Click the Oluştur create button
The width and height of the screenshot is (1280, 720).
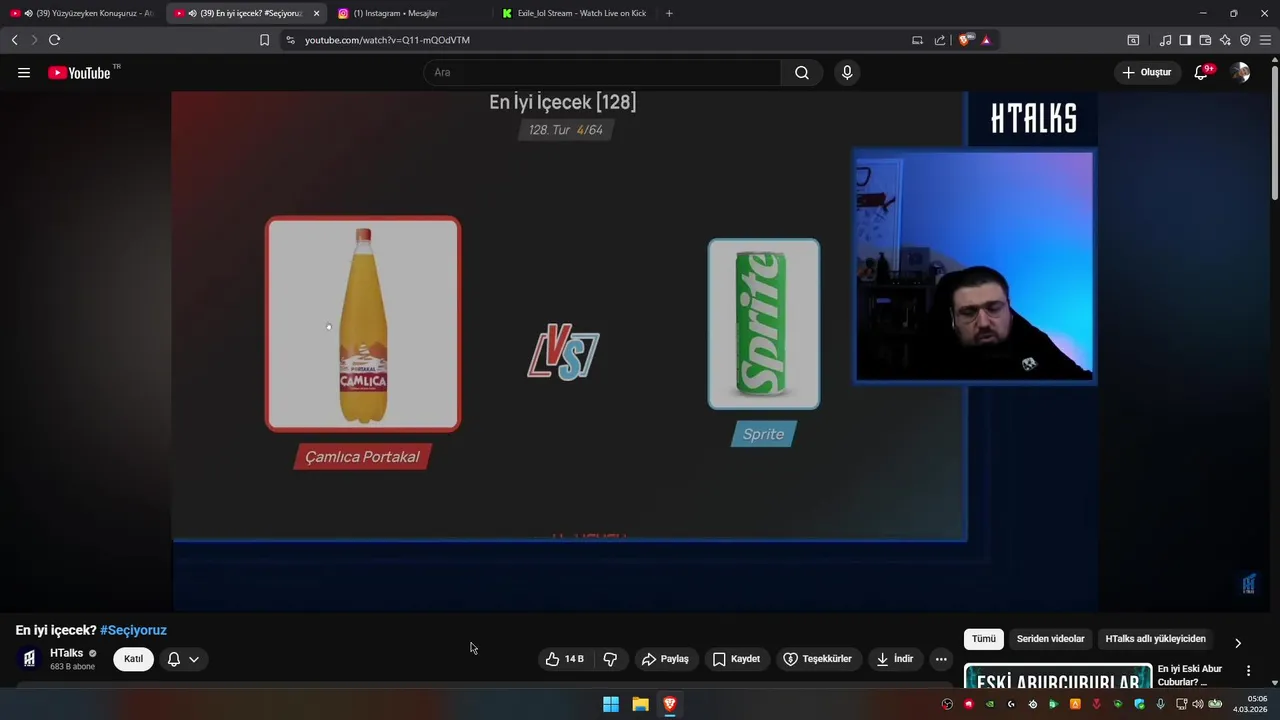1146,72
